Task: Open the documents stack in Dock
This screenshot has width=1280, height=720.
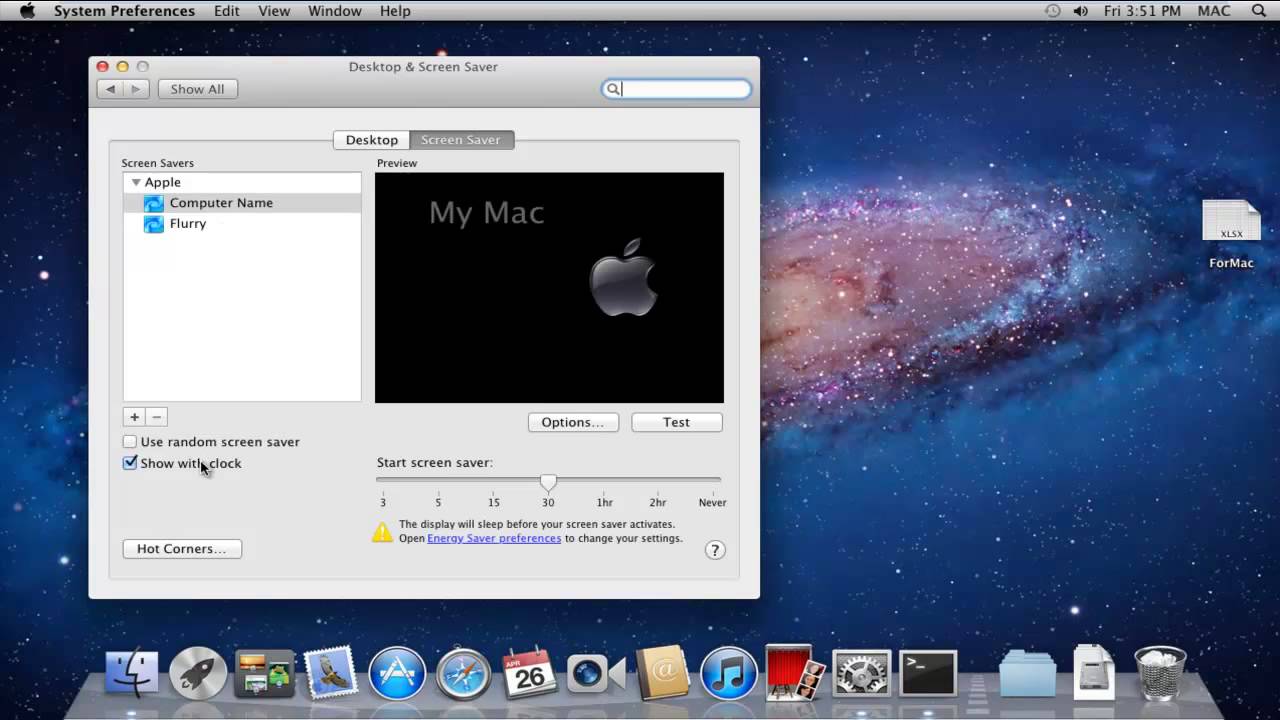Action: (1094, 672)
